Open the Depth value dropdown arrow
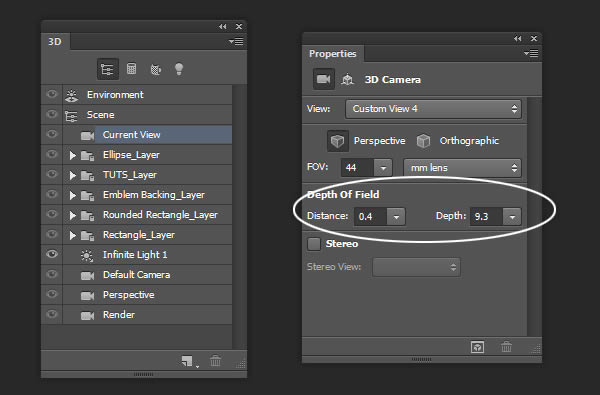 (x=512, y=217)
